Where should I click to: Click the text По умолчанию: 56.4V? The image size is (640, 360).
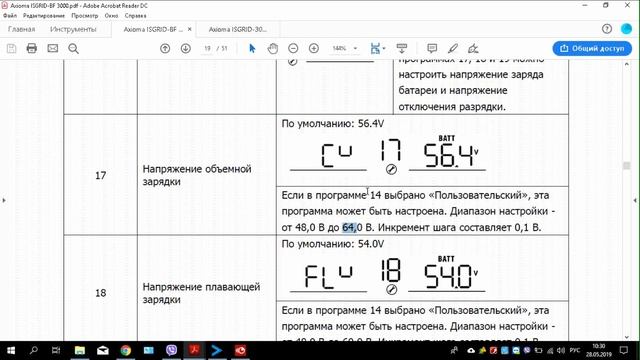333,123
